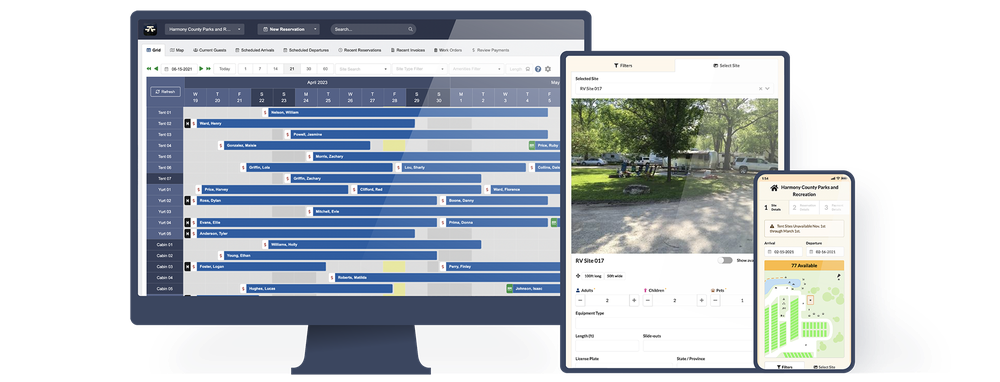Click the picnic table logo icon
The height and width of the screenshot is (382, 1000).
151,29
